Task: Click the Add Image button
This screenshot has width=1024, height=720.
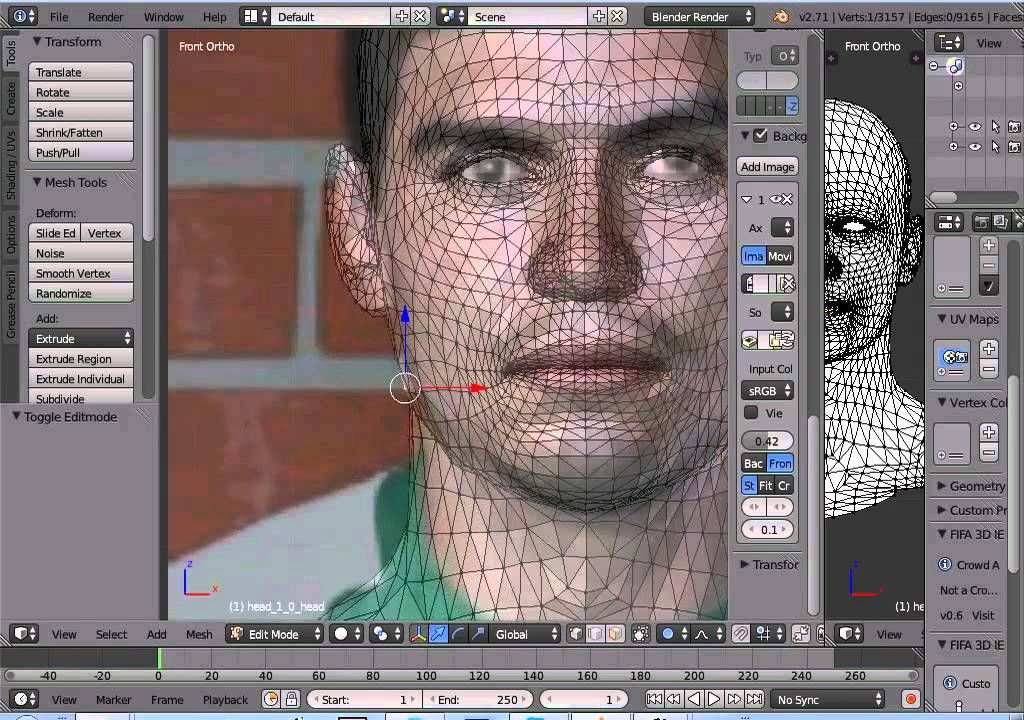Action: pyautogui.click(x=767, y=167)
